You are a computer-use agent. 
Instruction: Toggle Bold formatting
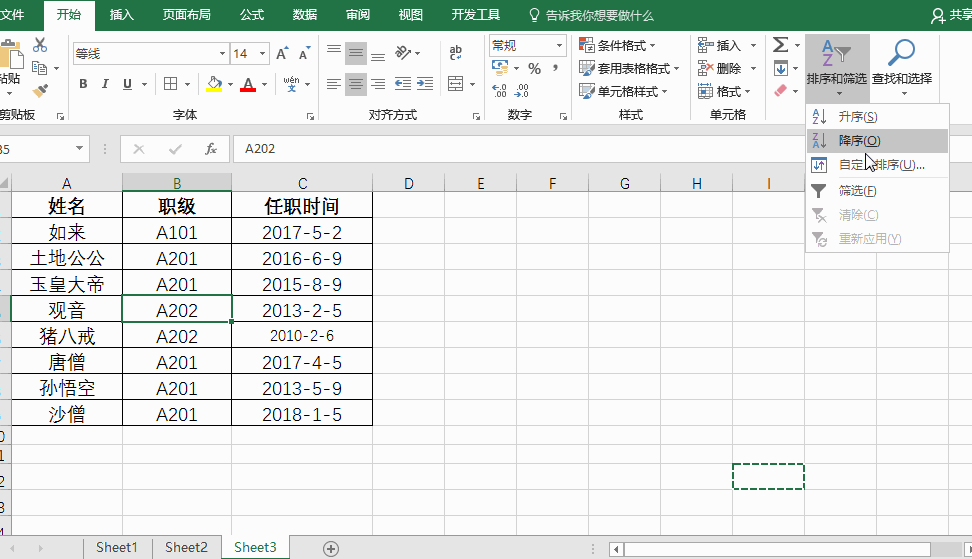click(83, 84)
